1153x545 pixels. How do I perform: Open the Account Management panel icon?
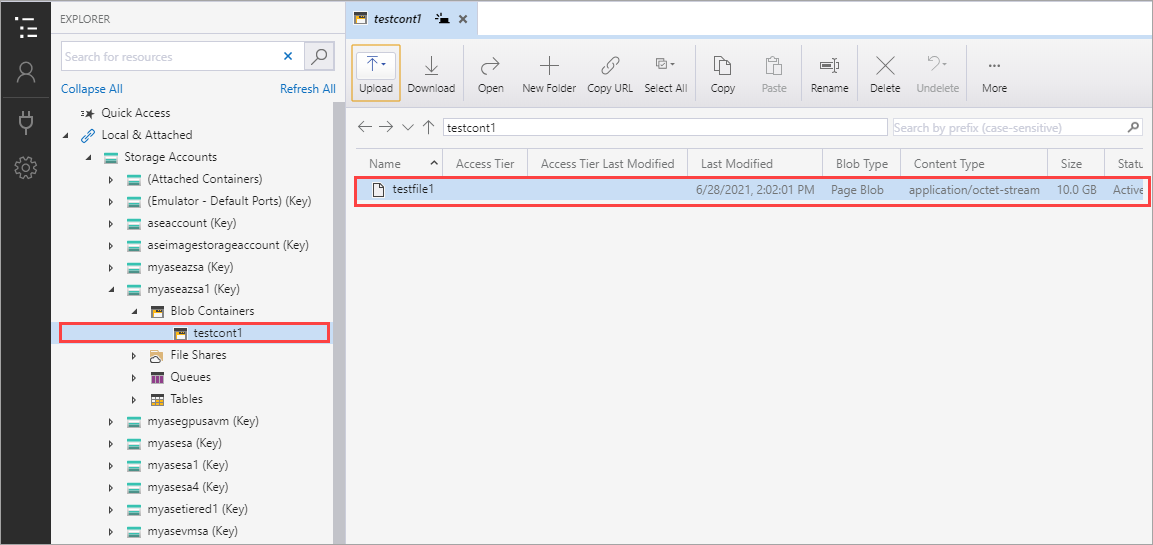26,72
